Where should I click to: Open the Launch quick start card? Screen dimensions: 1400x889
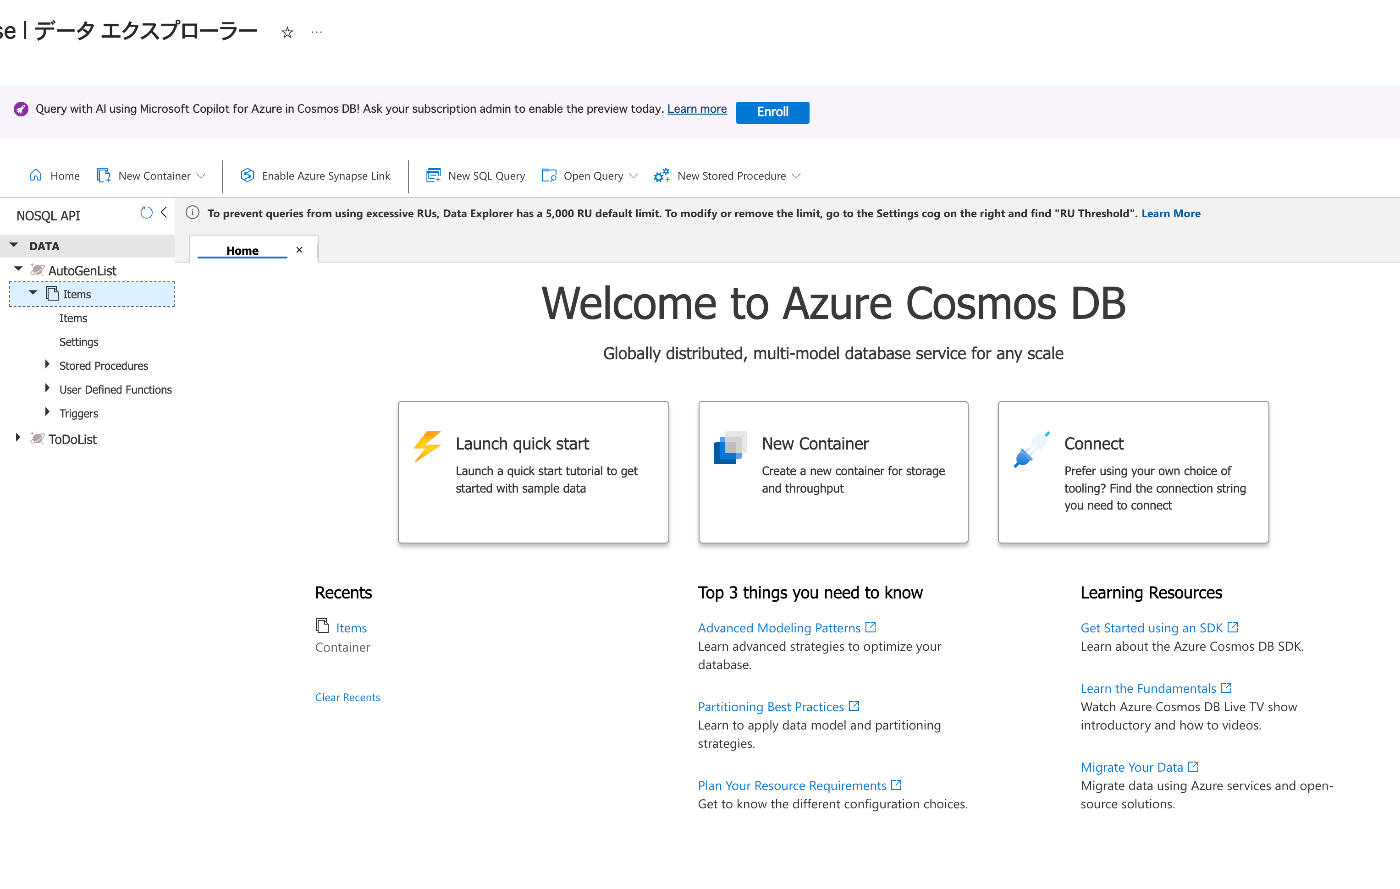[x=533, y=472]
